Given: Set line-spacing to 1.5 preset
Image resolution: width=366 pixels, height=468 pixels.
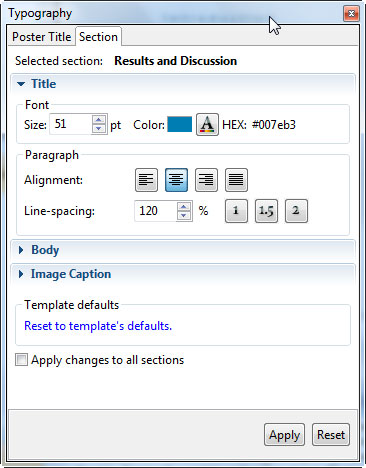Looking at the screenshot, I should pos(266,211).
